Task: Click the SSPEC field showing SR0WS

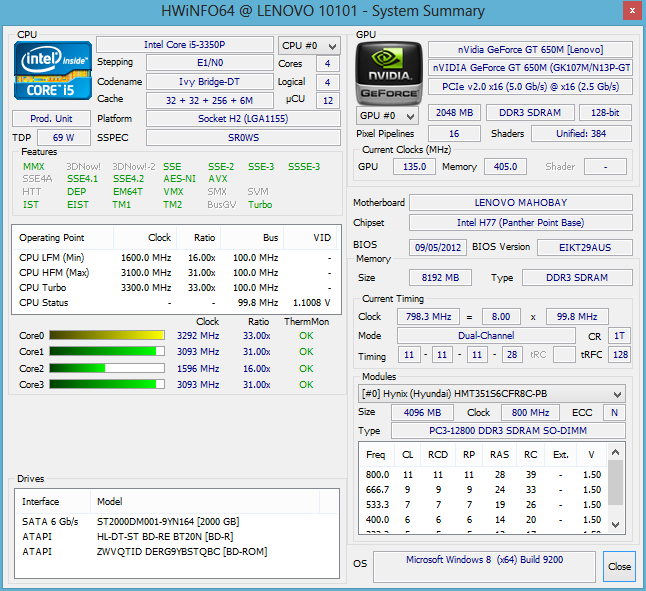Action: click(x=241, y=137)
